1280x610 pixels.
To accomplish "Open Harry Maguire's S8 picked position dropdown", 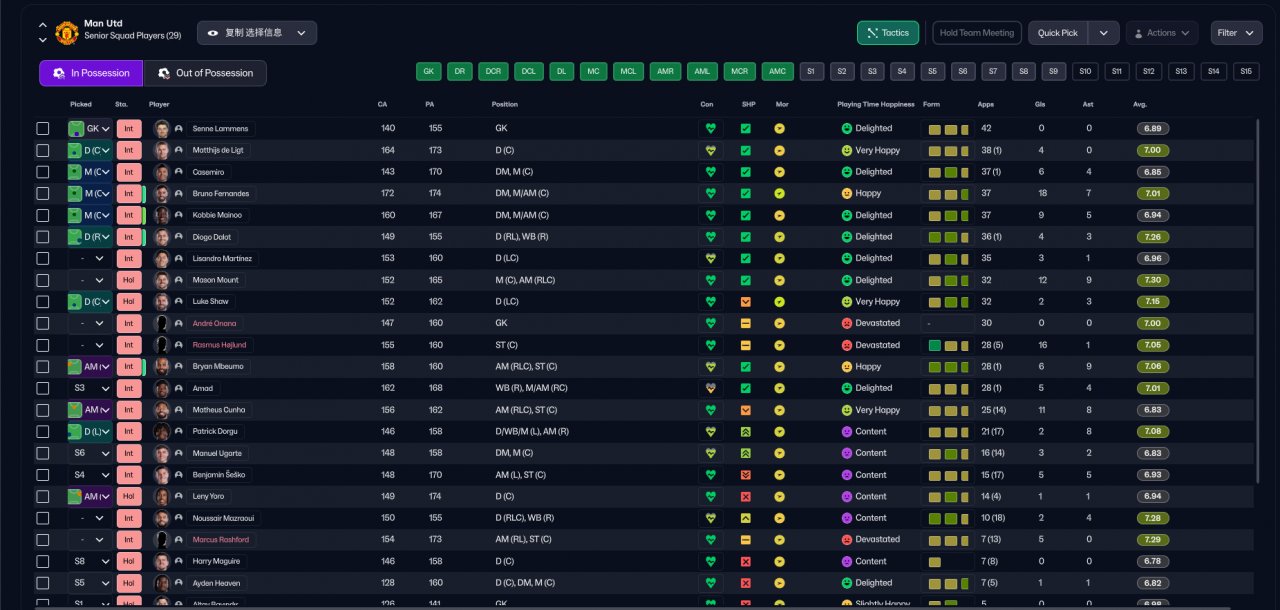I will (x=90, y=561).
